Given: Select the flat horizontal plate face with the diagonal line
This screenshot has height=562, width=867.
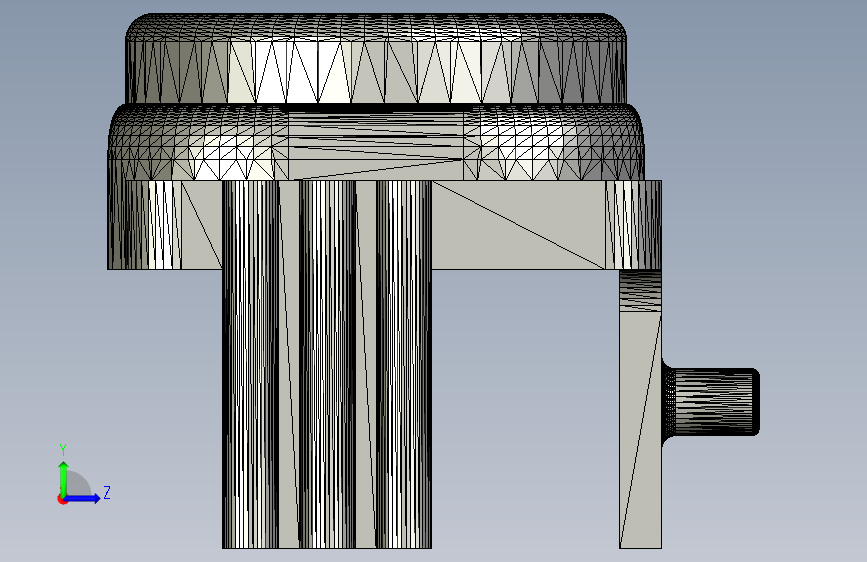Looking at the screenshot, I should tap(518, 225).
